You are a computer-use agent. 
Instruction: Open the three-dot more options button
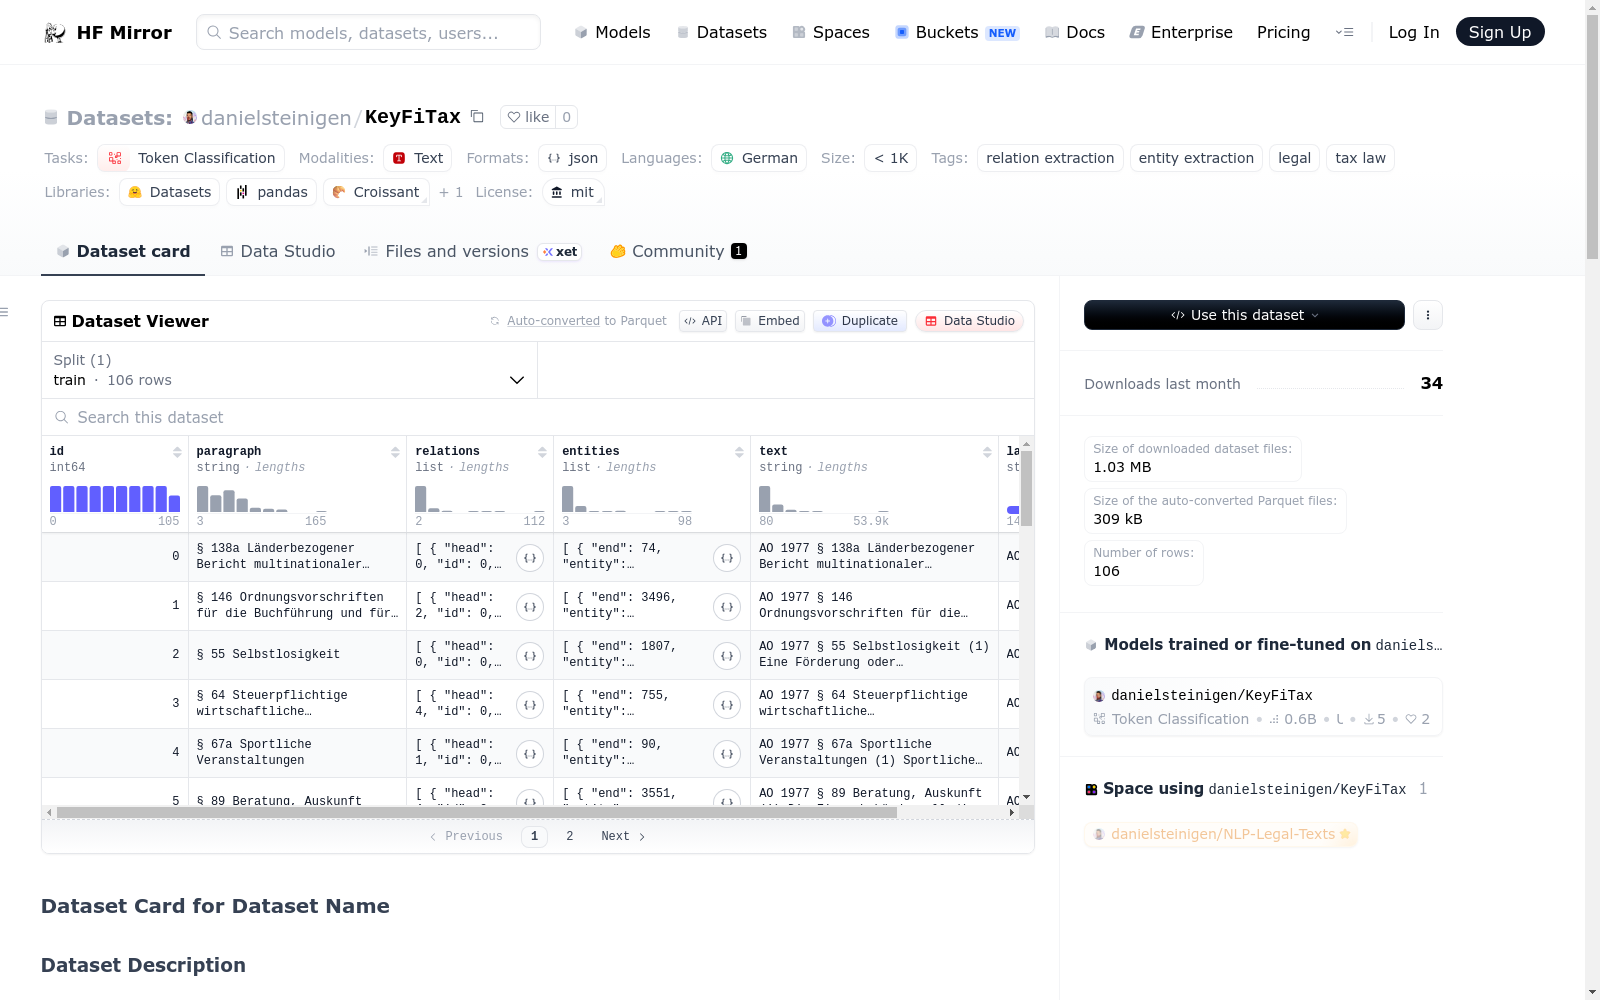1428,315
